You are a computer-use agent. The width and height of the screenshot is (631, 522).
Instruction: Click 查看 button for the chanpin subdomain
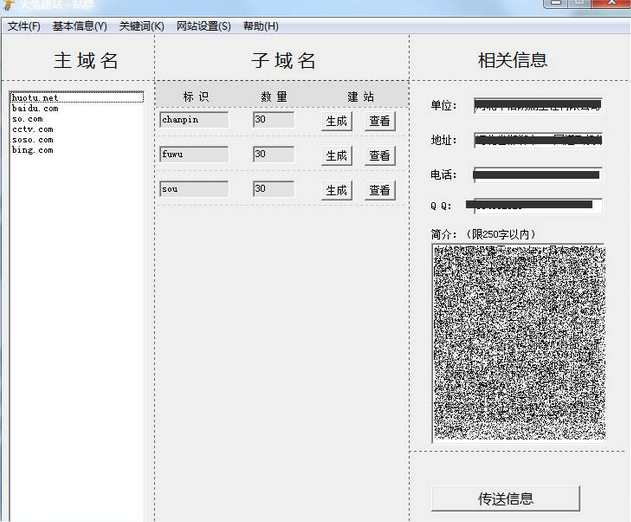[379, 122]
